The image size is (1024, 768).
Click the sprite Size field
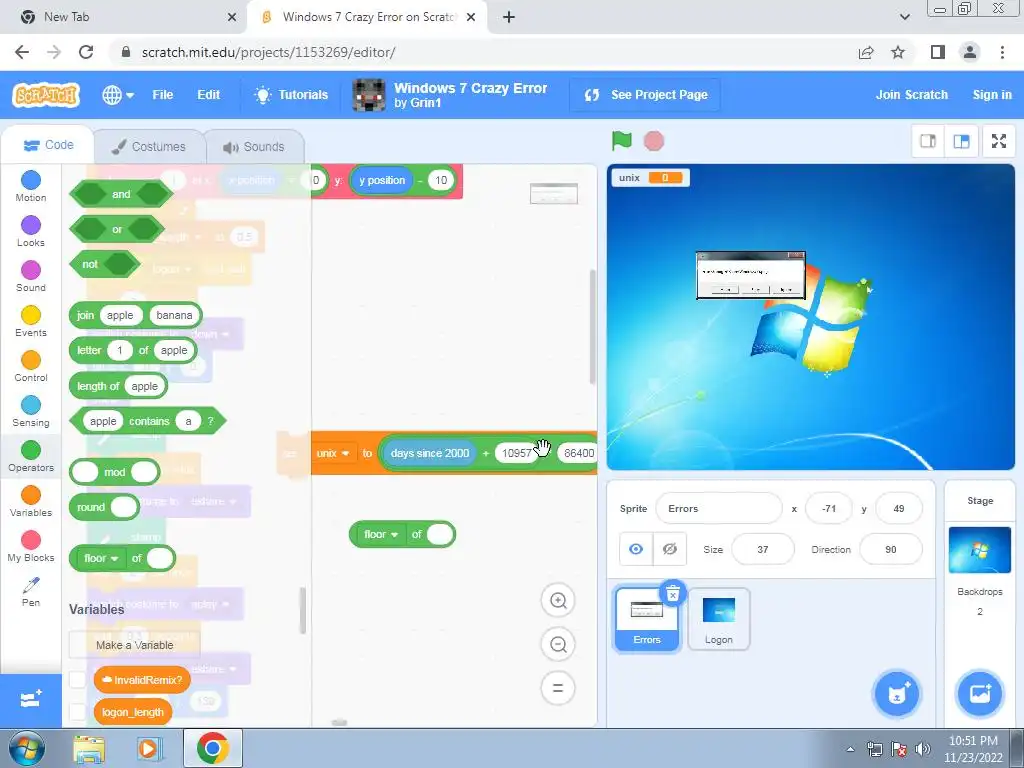(x=763, y=549)
